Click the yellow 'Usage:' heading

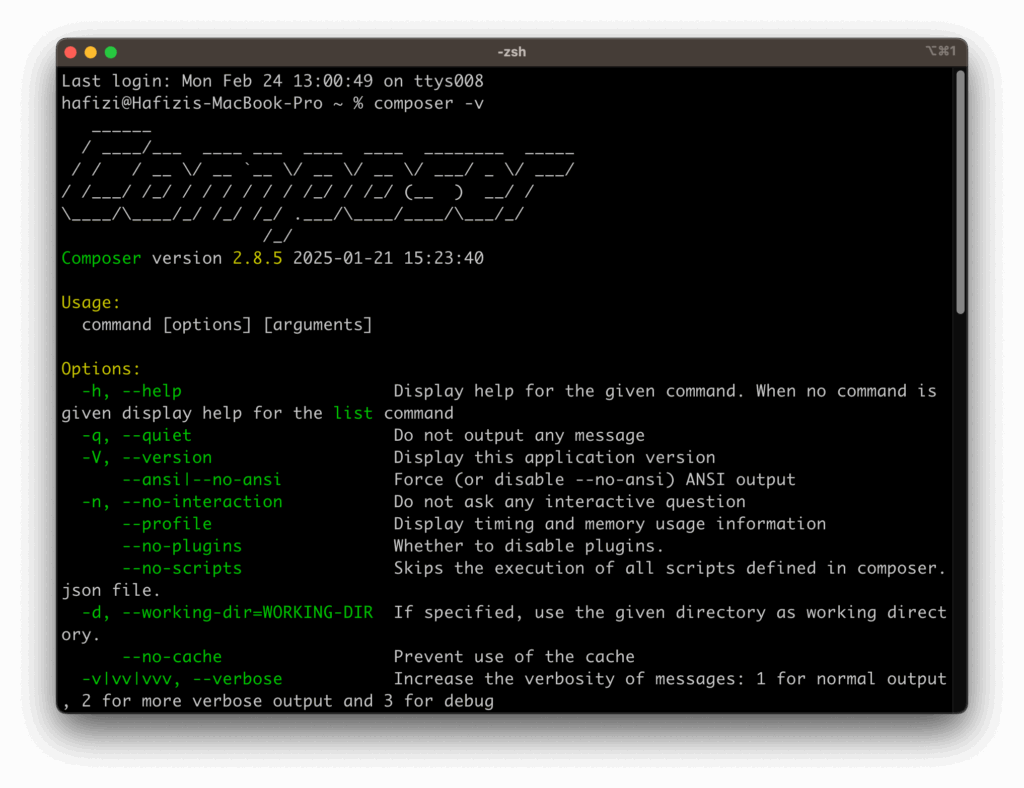(x=91, y=302)
